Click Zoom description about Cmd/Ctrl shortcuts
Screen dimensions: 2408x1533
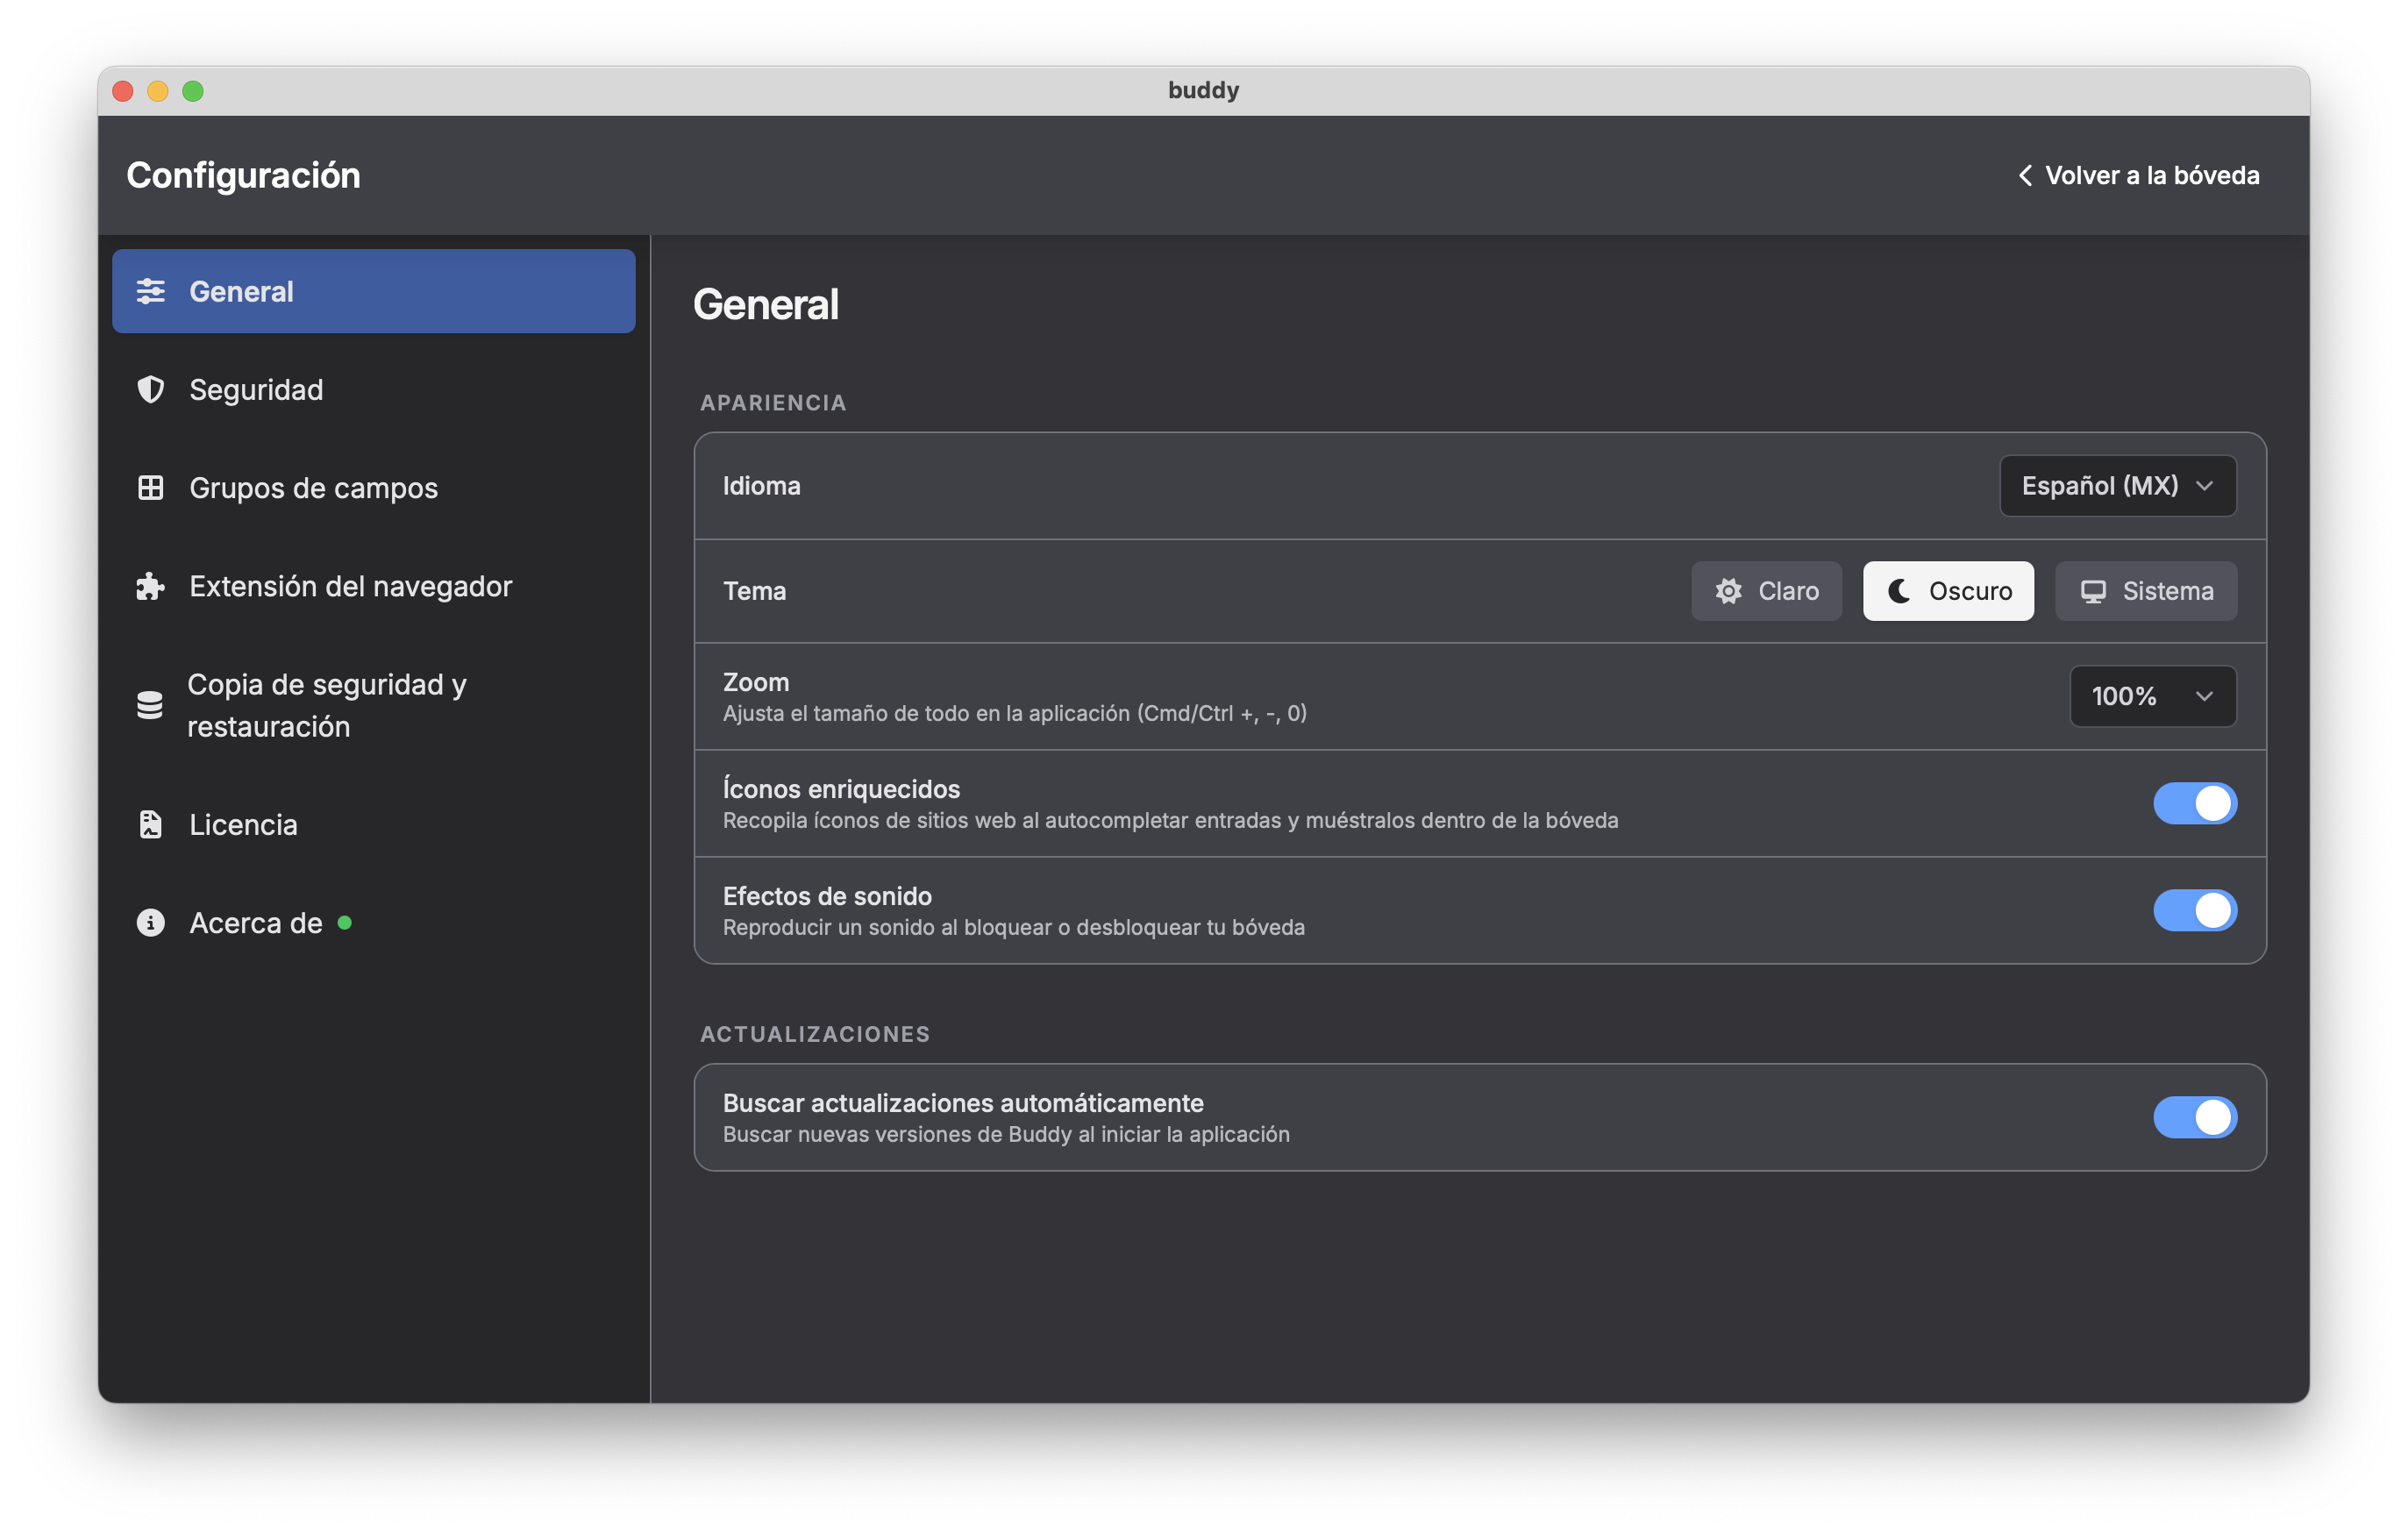coord(1014,713)
